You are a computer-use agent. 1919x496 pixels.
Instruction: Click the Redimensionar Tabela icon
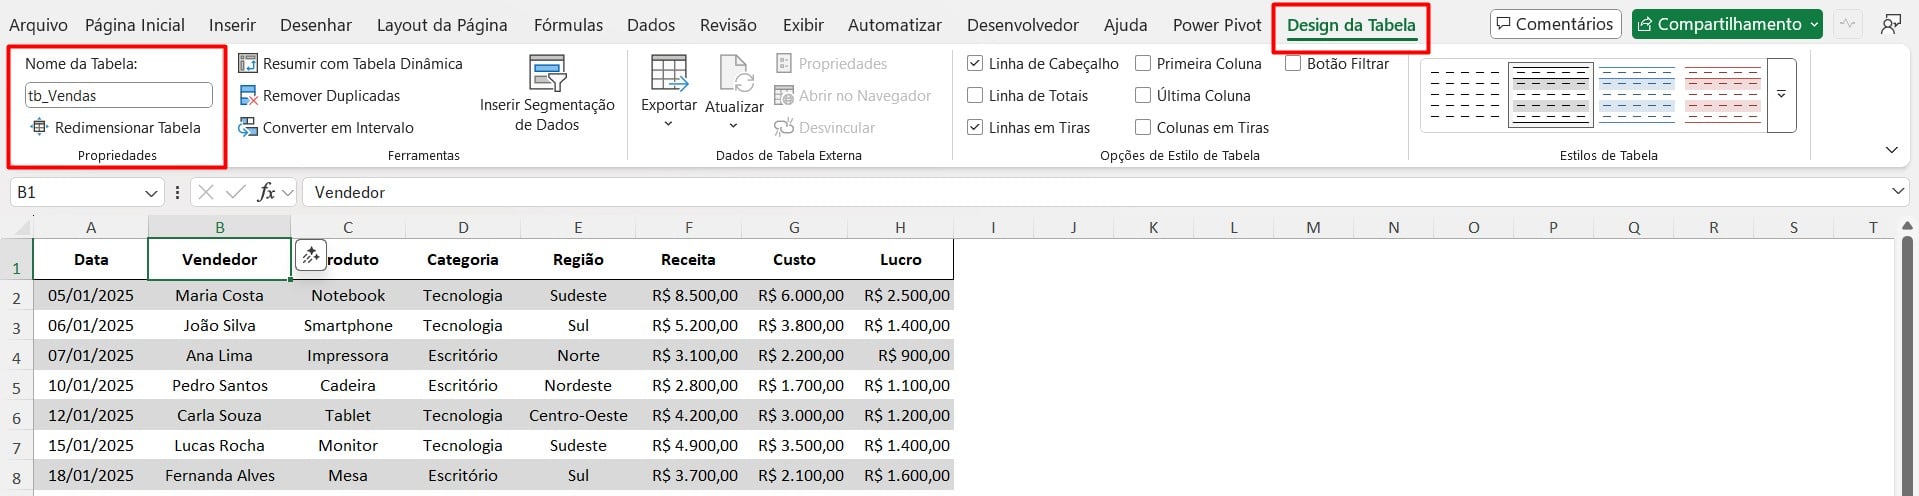tap(39, 128)
